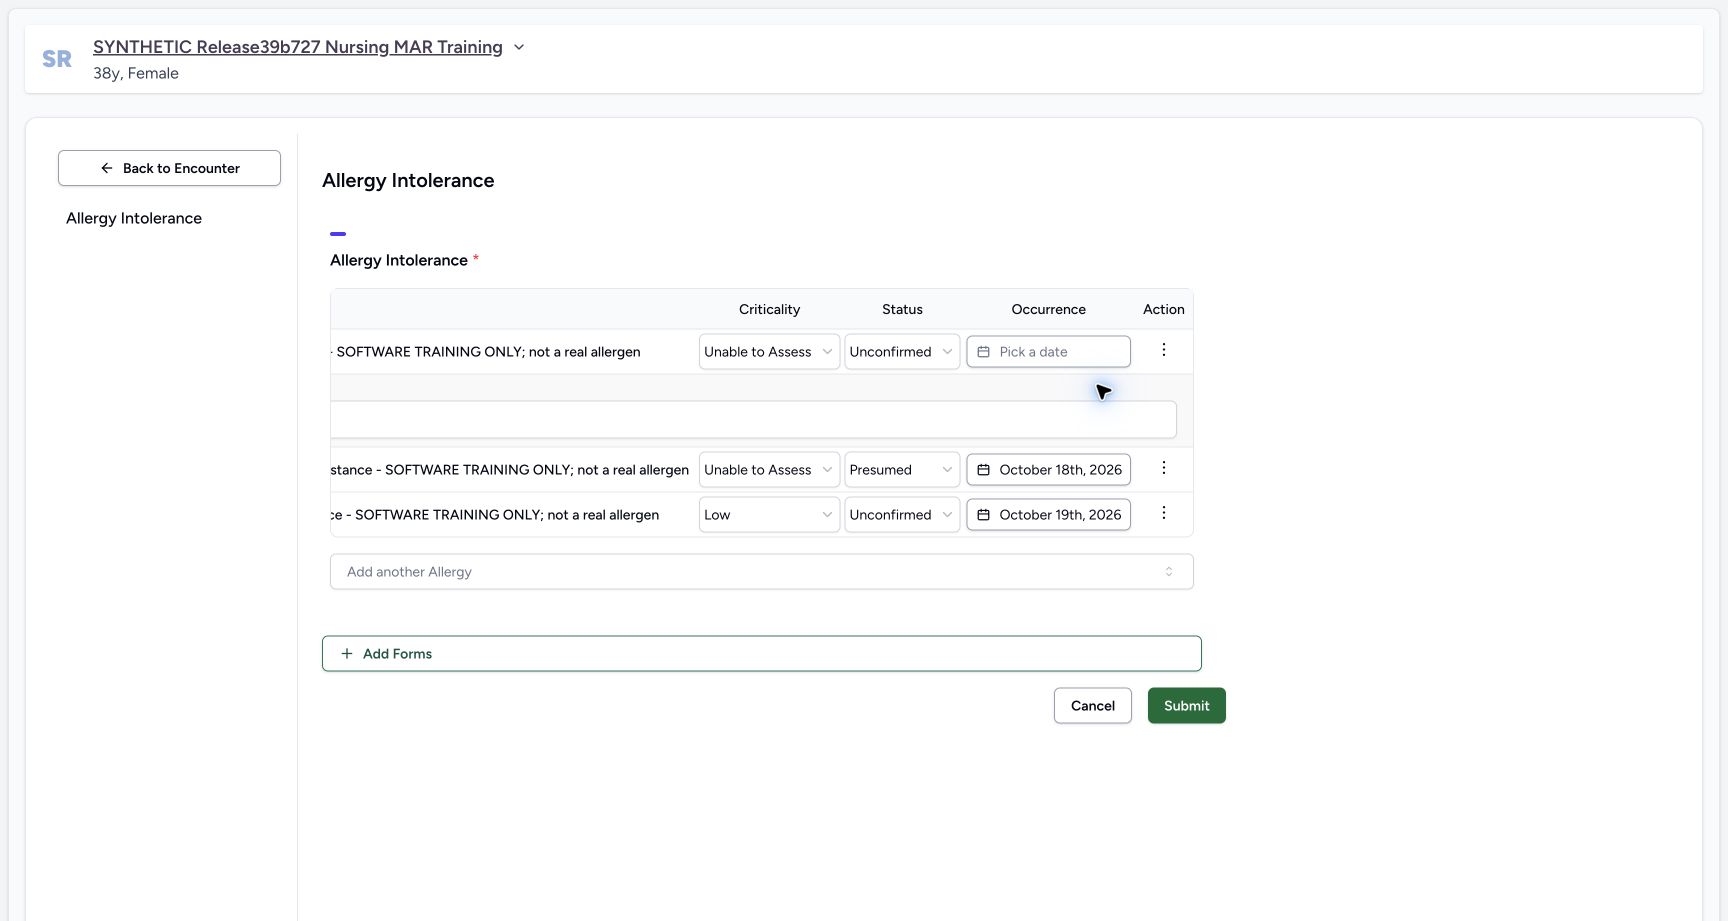Open actions menu for October 19th allergy row

click(x=1163, y=513)
